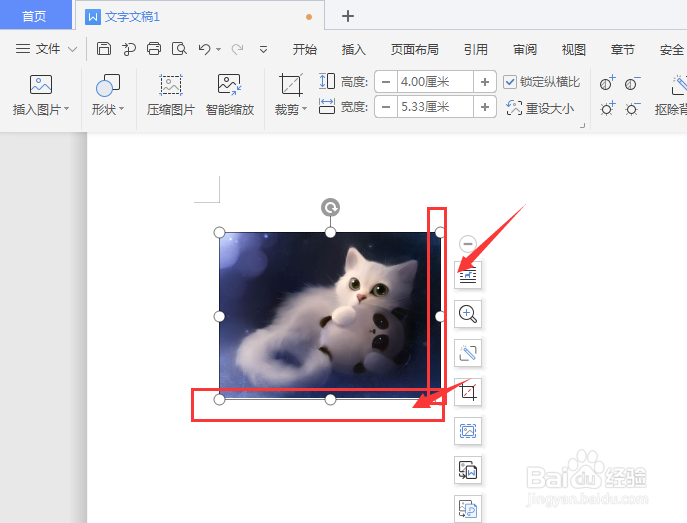This screenshot has height=523, width=687.
Task: Click the decrease brightness icon
Action: click(x=632, y=108)
